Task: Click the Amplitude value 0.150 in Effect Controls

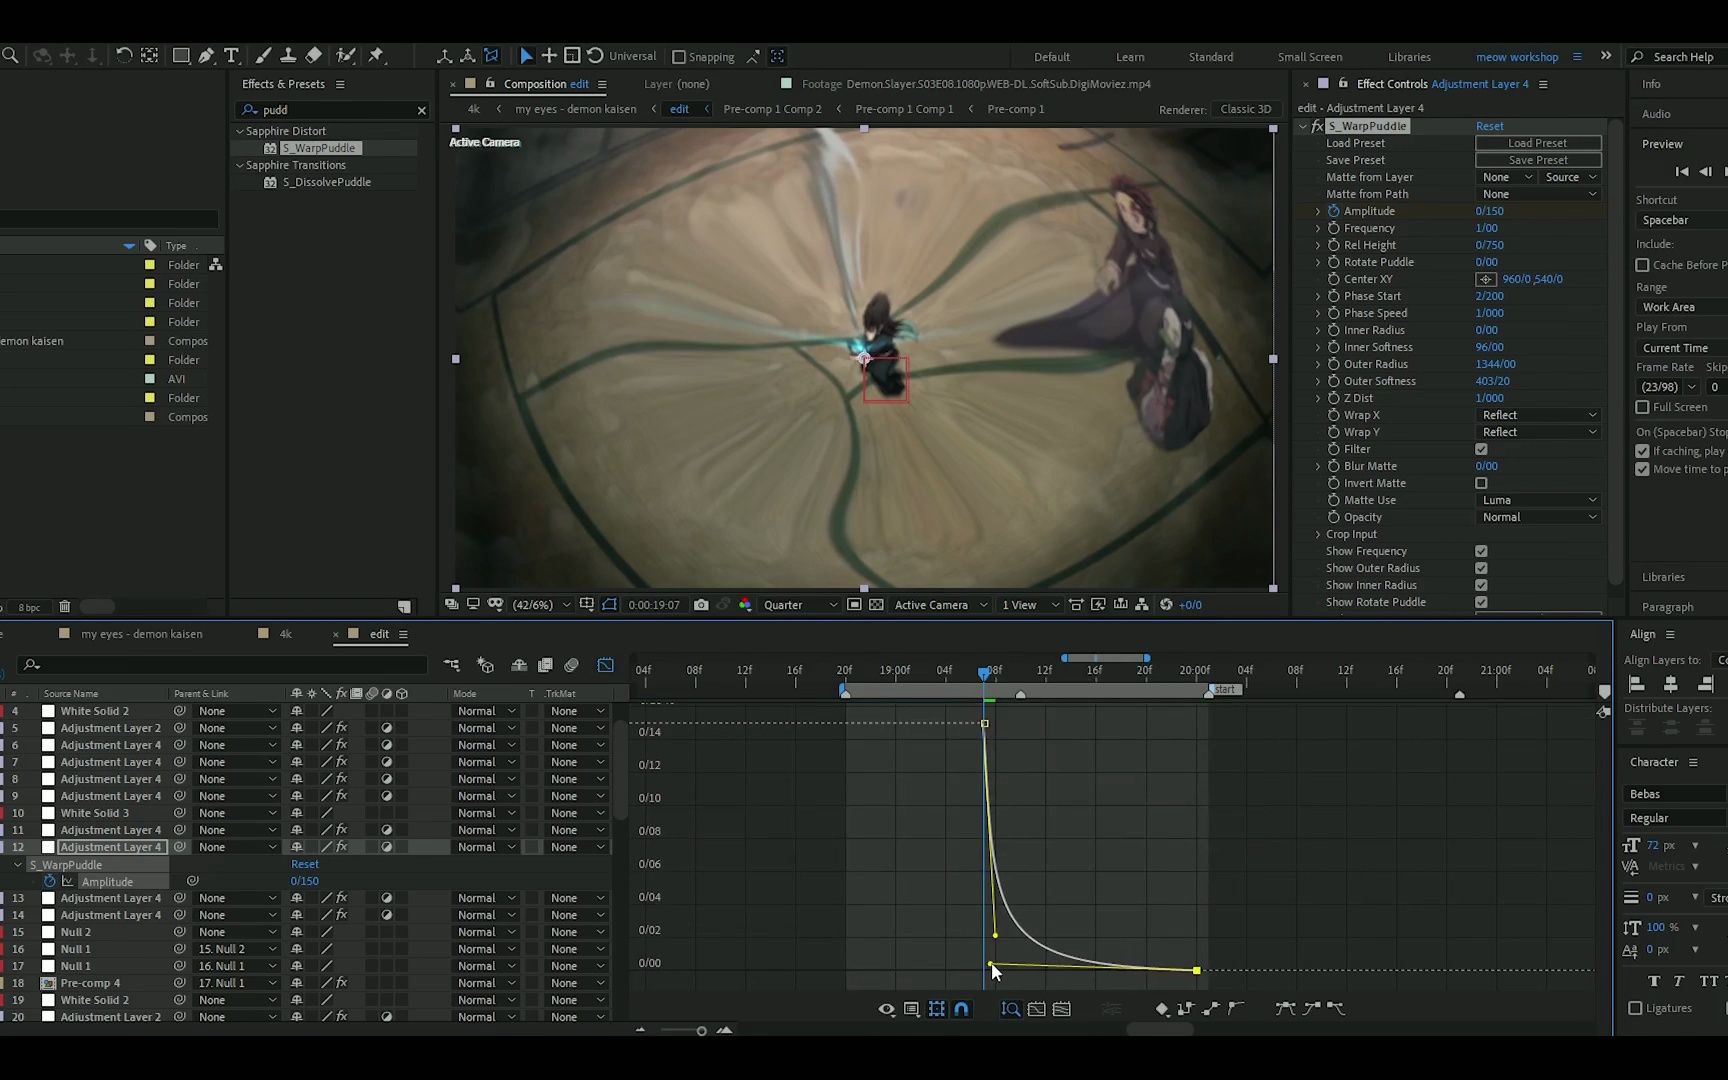Action: [1489, 211]
